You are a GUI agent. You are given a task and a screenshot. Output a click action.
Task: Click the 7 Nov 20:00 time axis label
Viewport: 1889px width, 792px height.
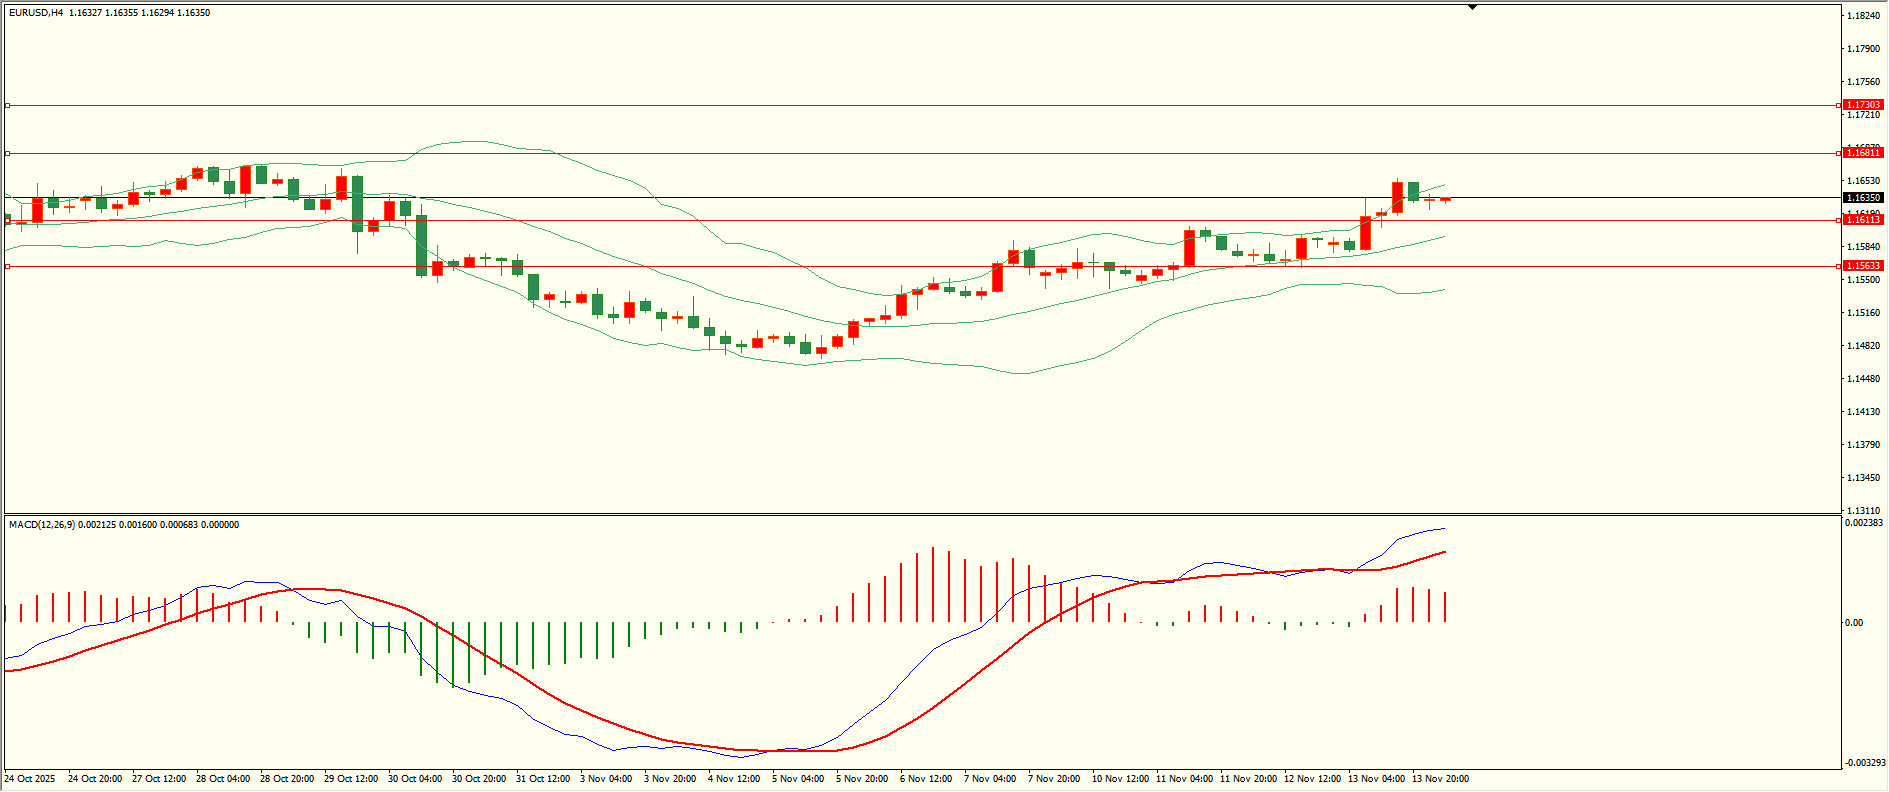point(1054,779)
